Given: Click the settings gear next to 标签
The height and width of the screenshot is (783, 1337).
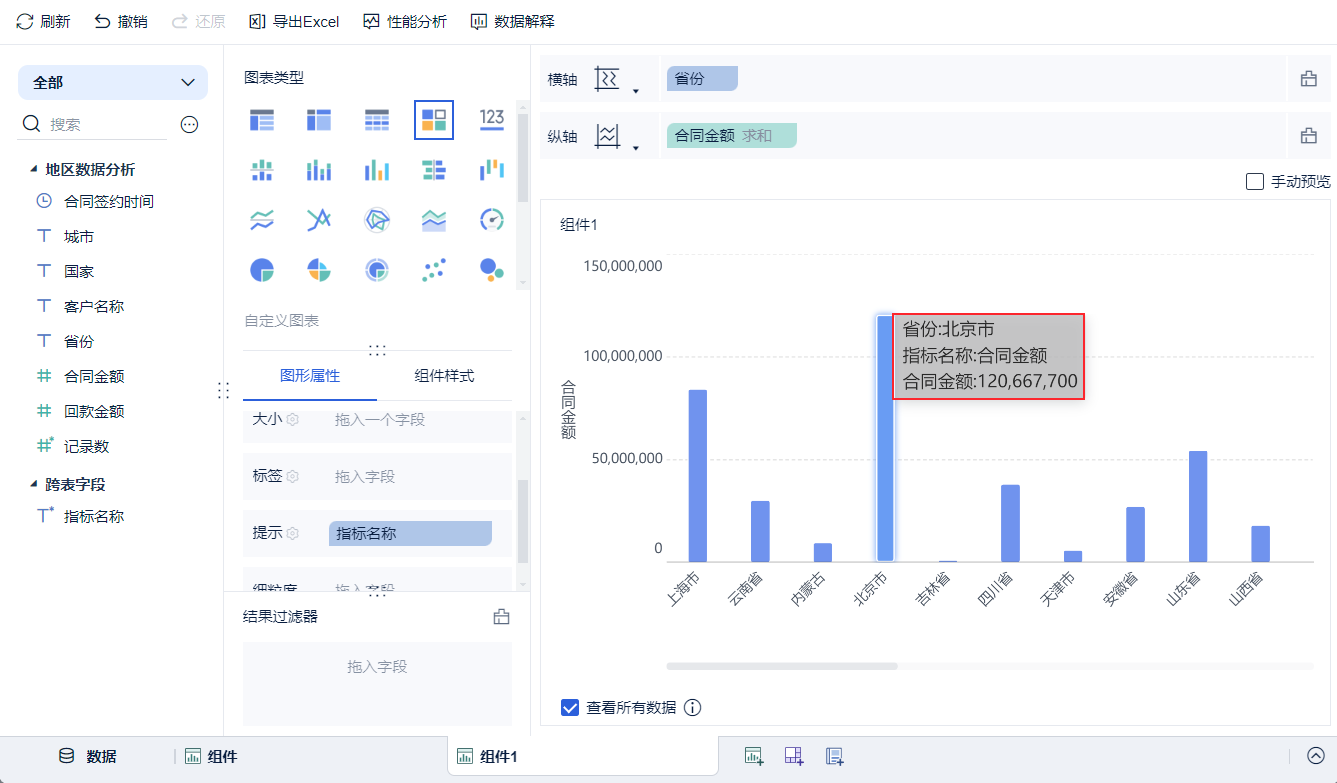Looking at the screenshot, I should [293, 477].
